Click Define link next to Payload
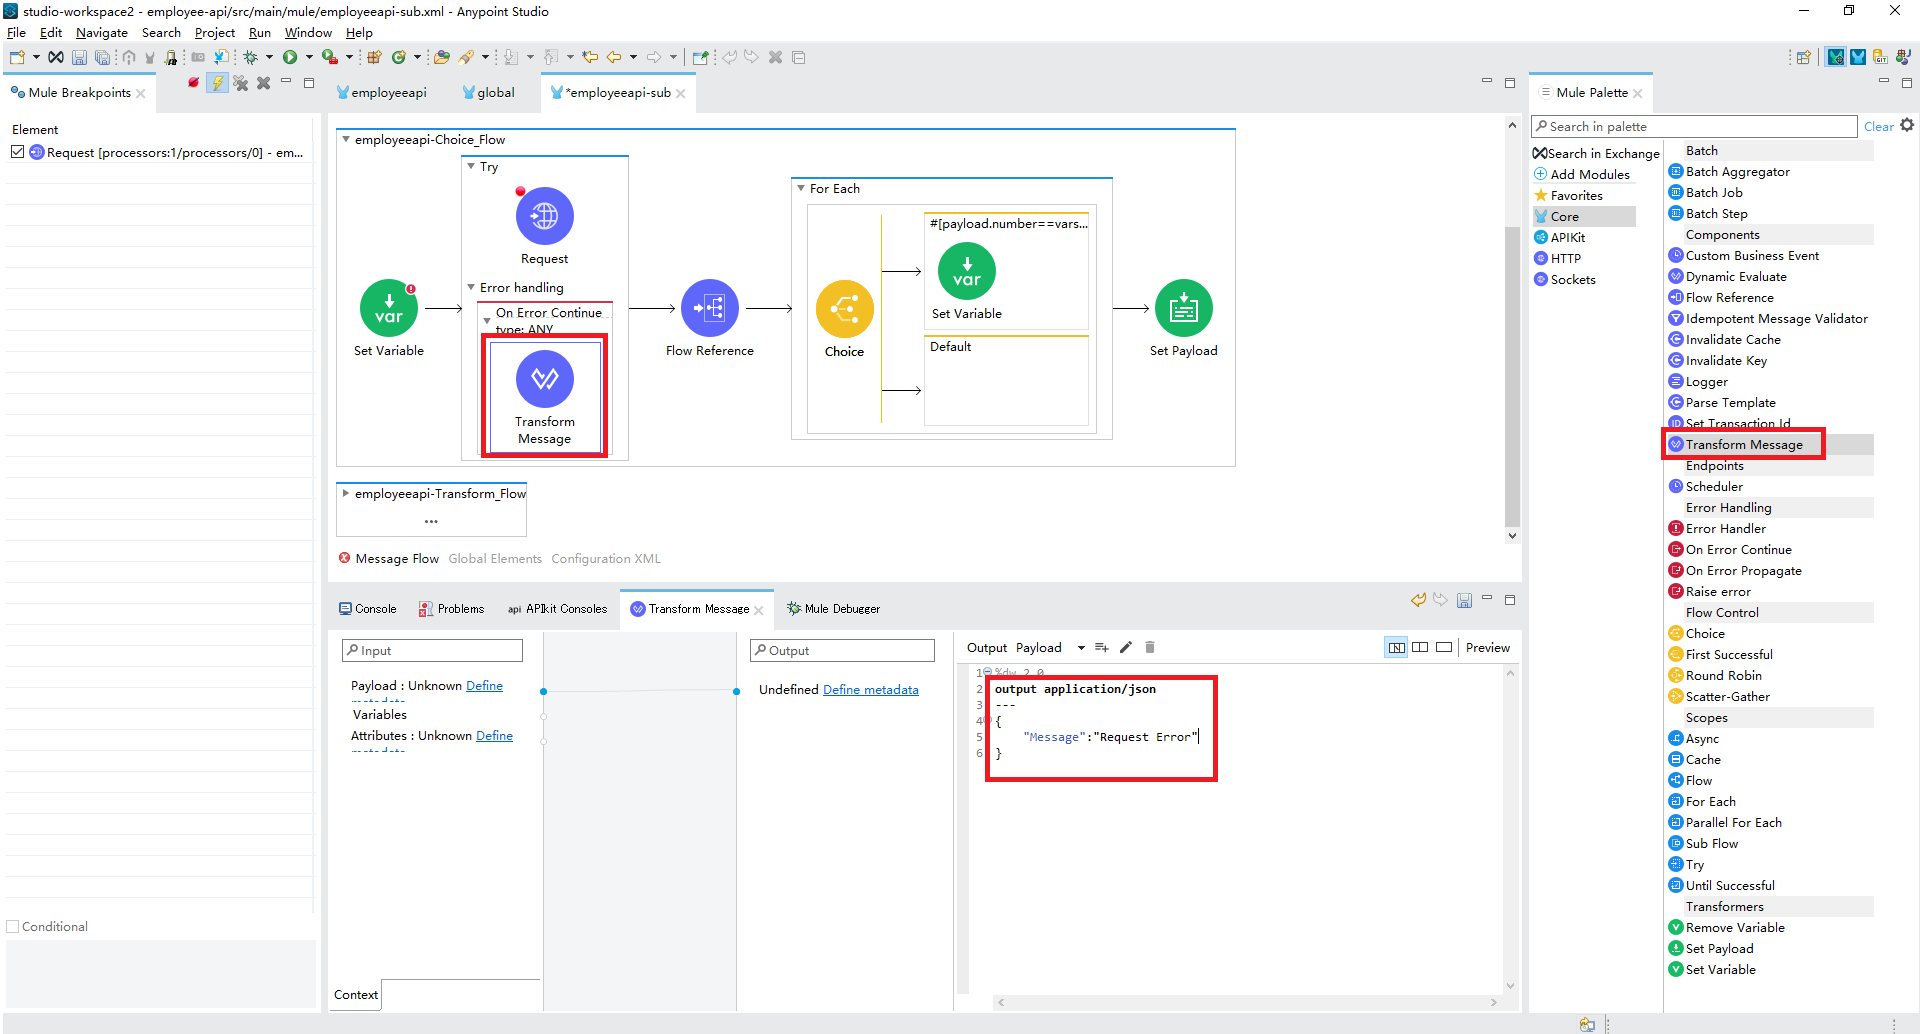 coord(484,686)
